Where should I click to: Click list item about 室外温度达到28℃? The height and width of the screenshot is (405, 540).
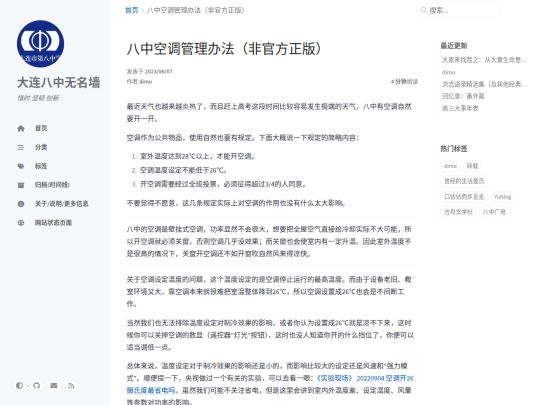point(198,156)
